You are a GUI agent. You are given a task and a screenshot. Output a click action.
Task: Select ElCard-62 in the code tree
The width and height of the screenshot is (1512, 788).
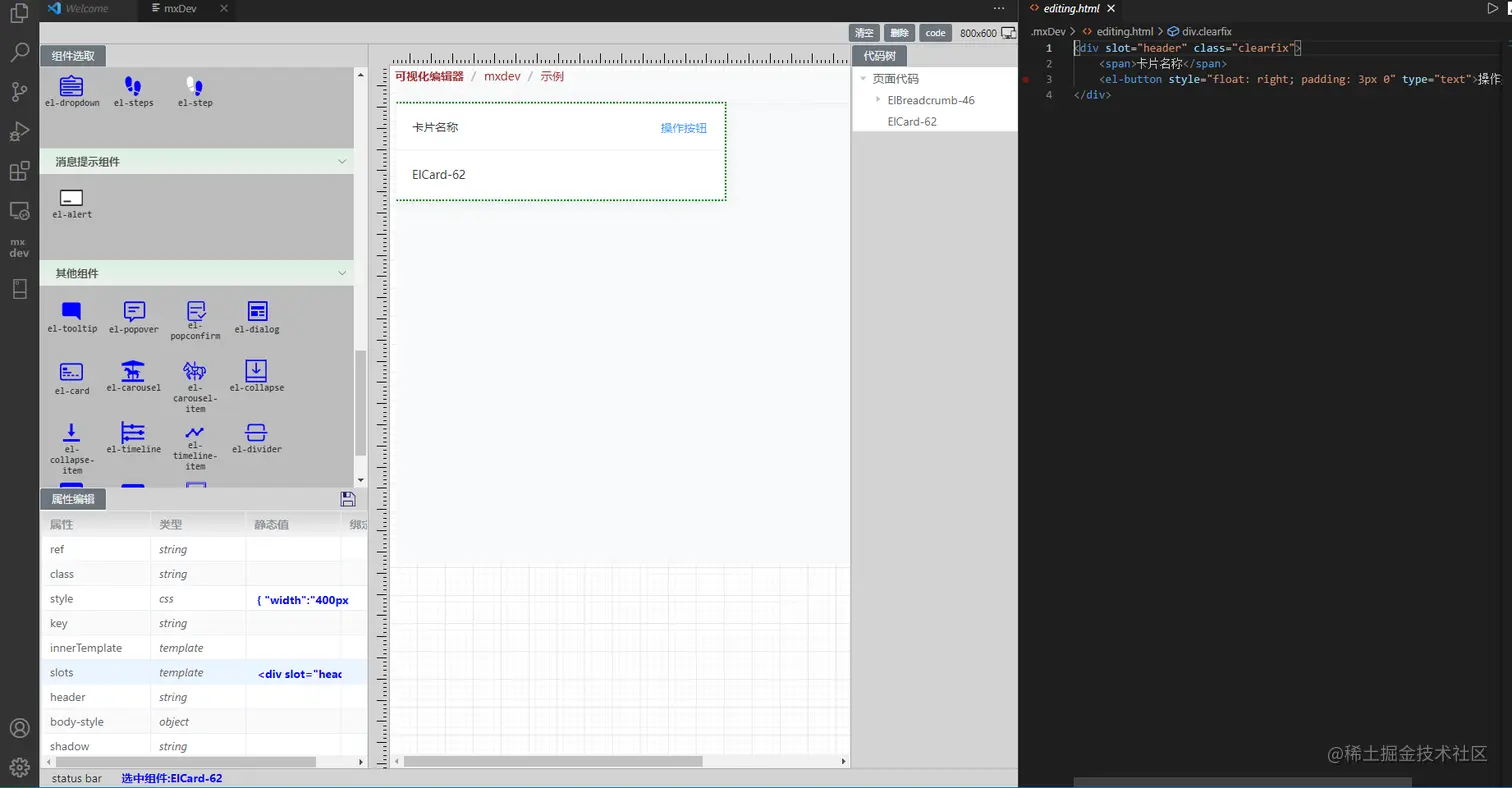tap(912, 122)
